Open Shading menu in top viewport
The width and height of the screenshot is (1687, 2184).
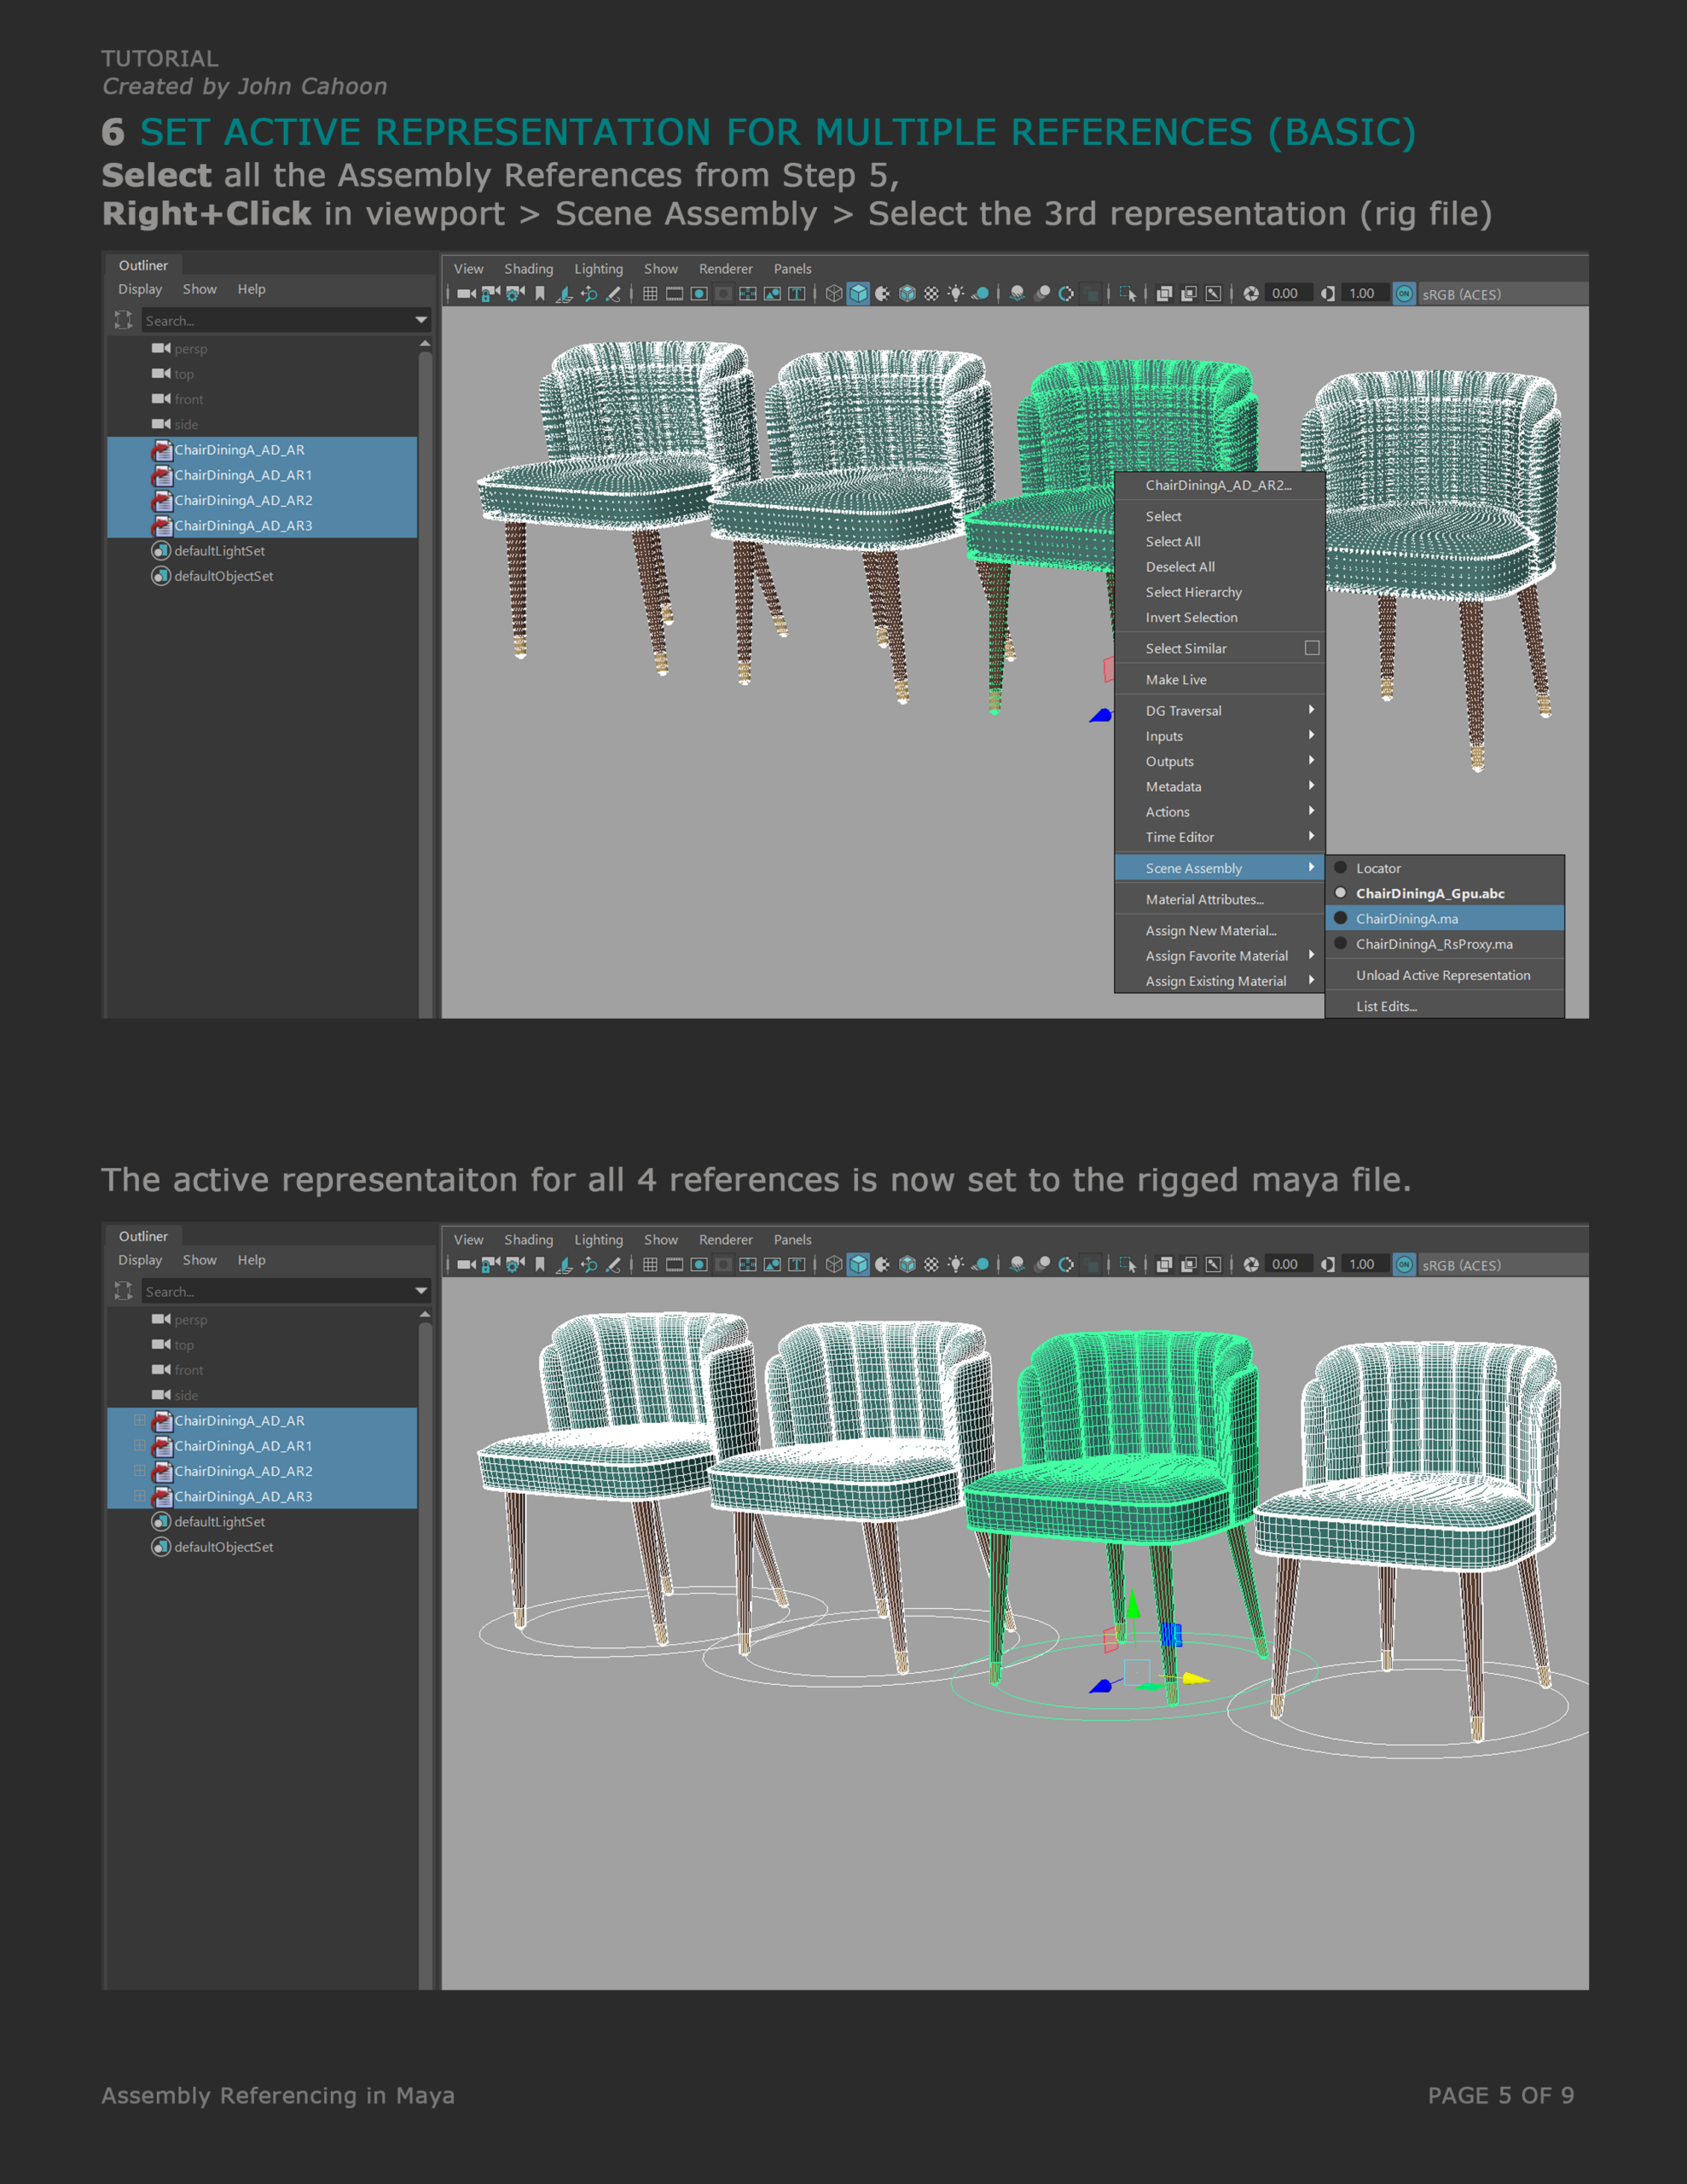coord(528,269)
